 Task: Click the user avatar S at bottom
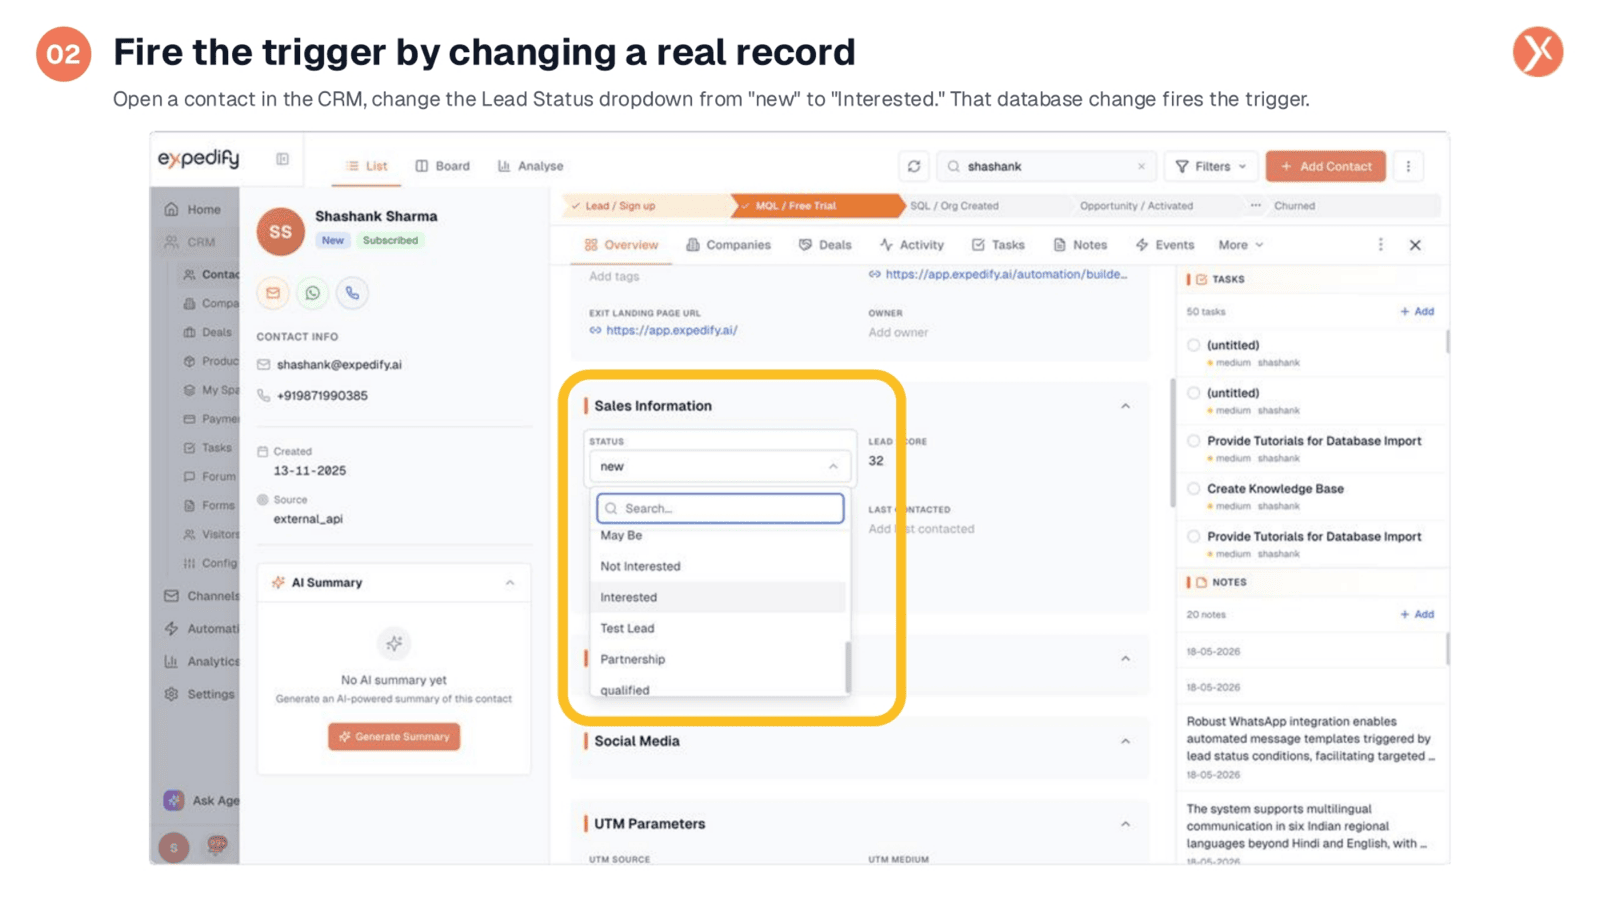click(174, 847)
